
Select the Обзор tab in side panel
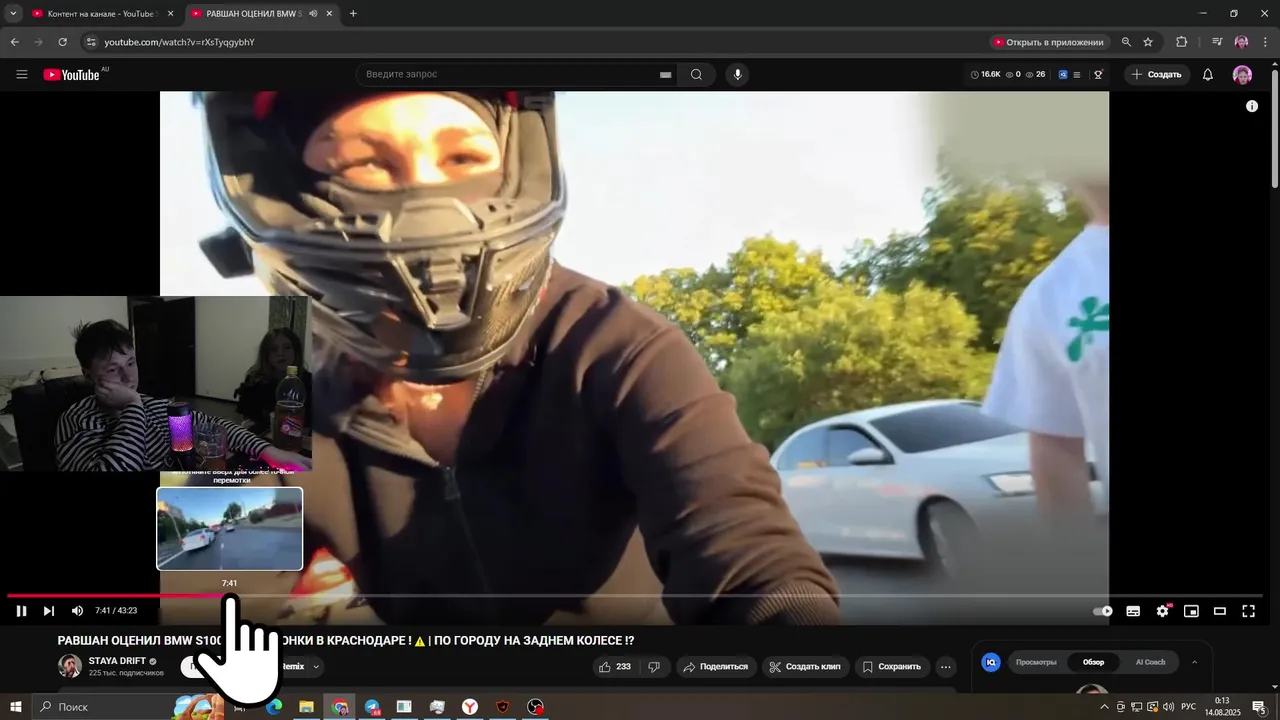point(1093,662)
